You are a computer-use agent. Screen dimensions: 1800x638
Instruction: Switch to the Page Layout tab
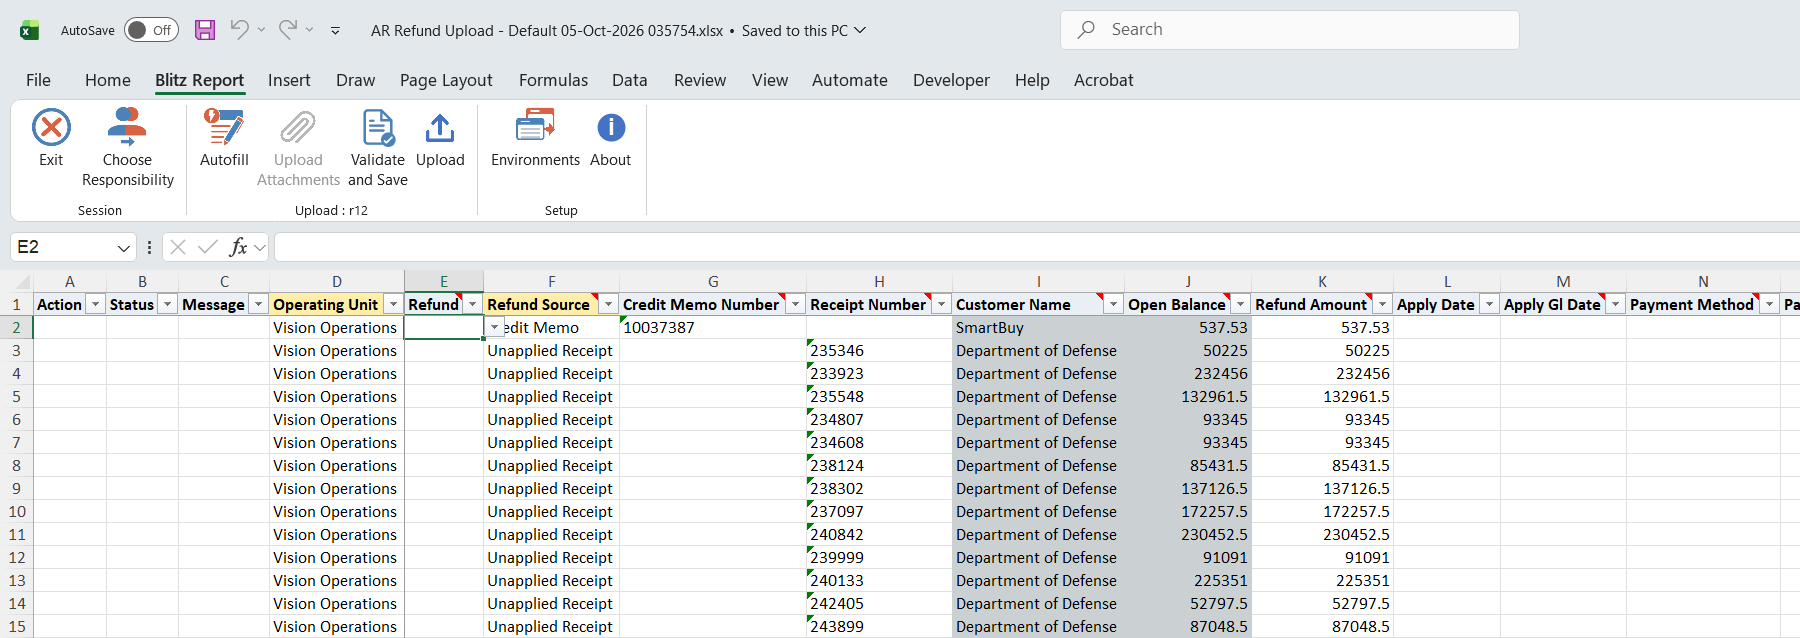446,80
